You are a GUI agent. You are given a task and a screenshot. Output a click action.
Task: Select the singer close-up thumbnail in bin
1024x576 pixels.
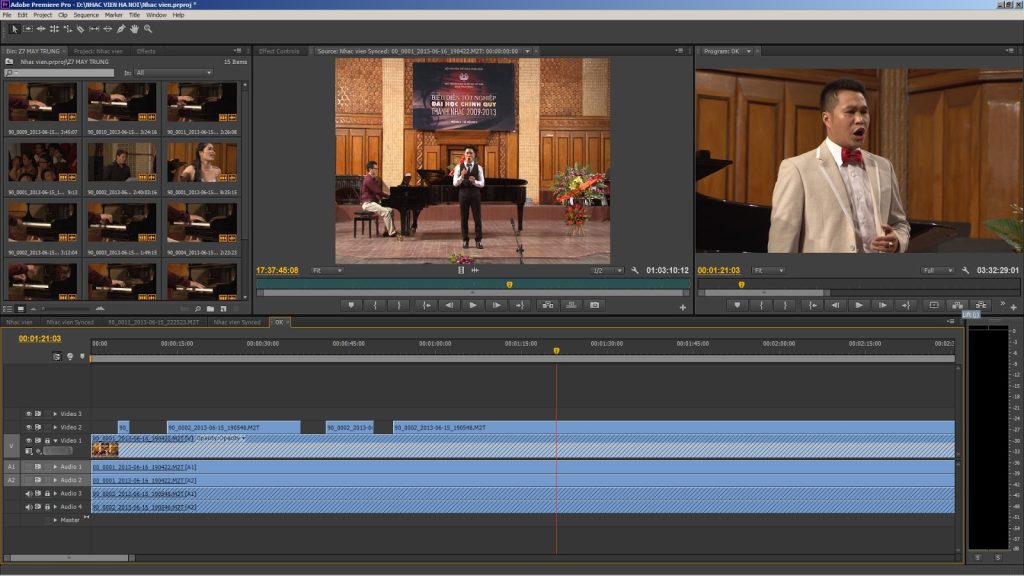click(x=202, y=162)
